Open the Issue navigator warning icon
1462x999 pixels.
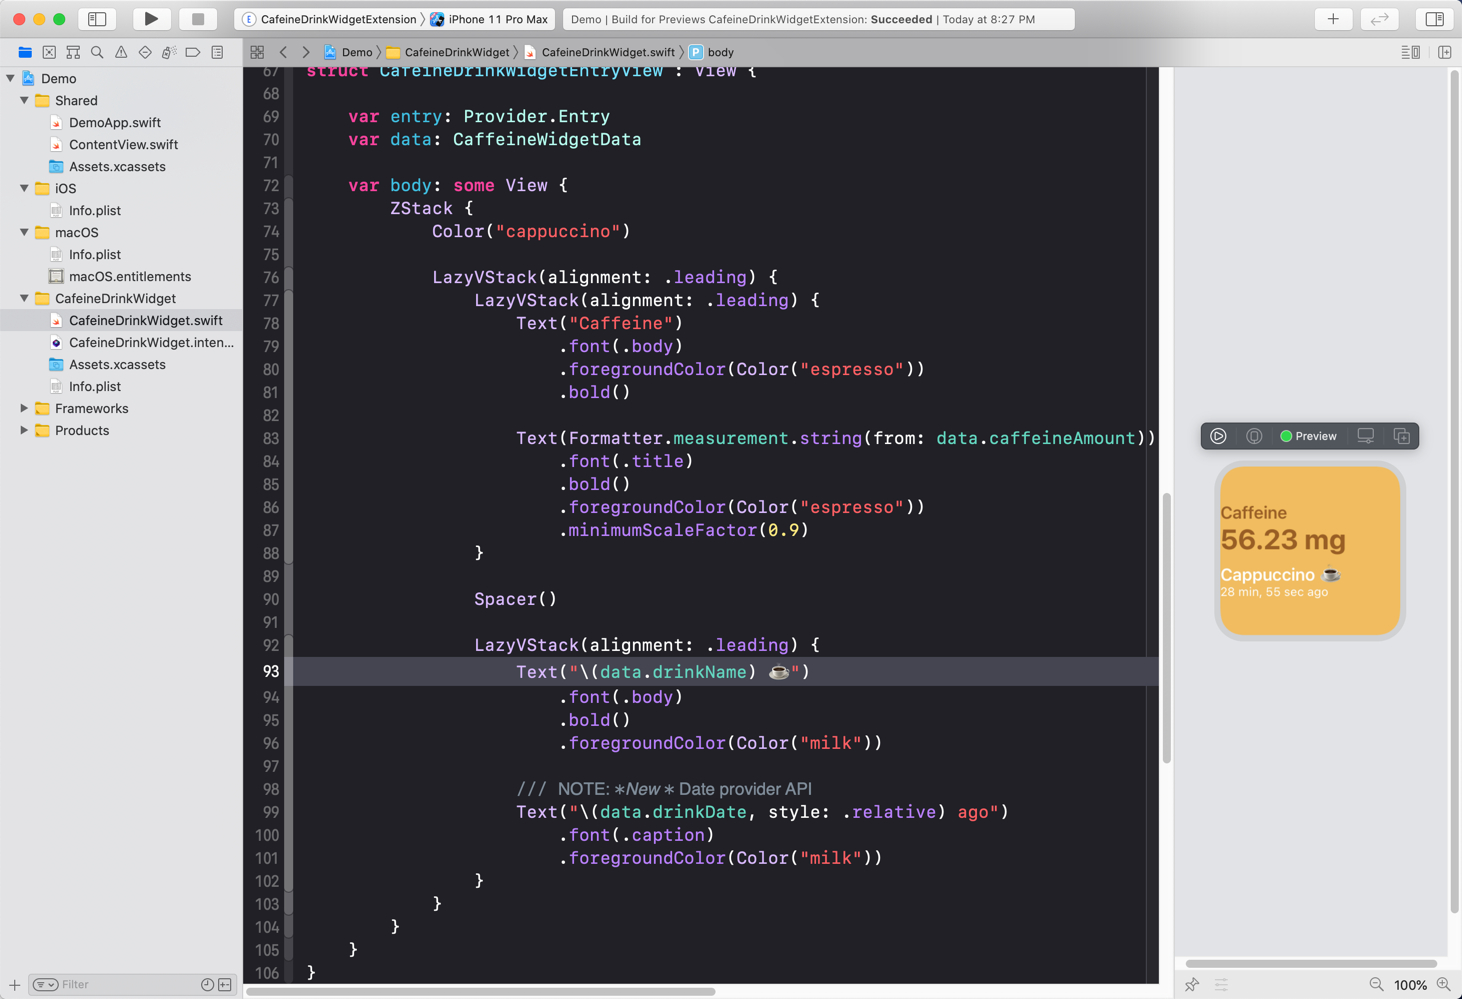[x=121, y=52]
